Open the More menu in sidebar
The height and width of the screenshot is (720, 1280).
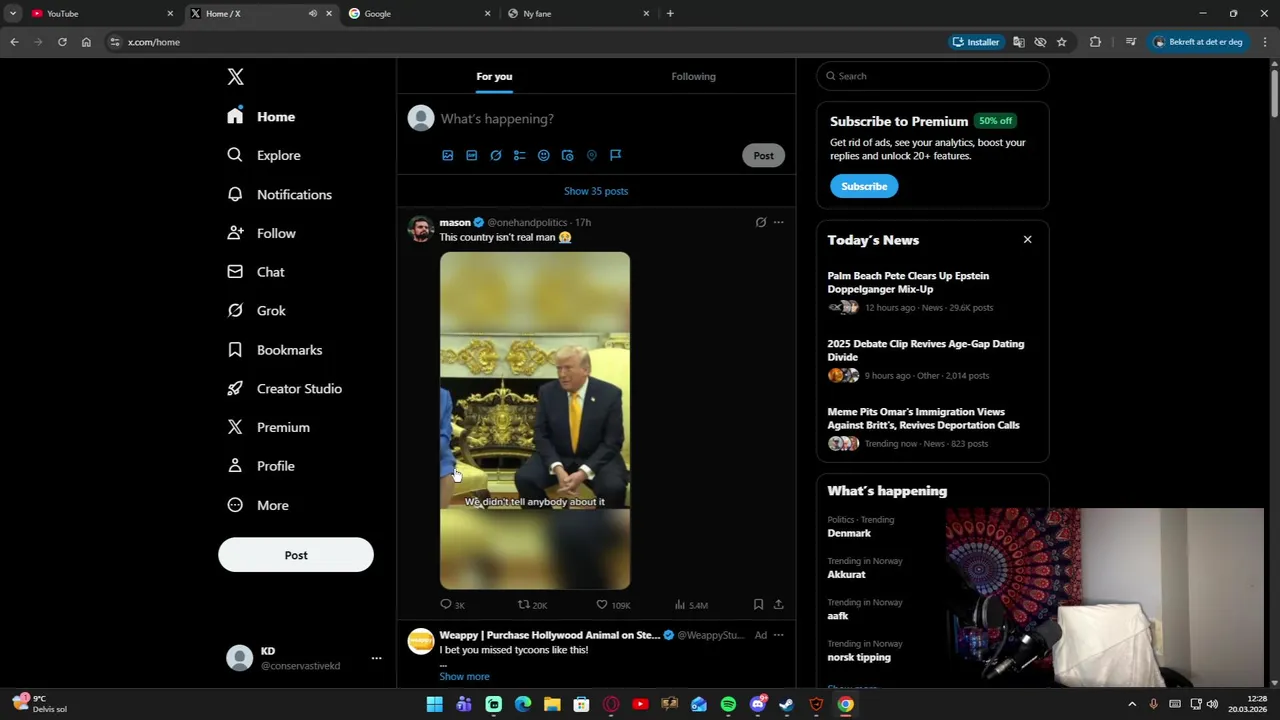258,505
